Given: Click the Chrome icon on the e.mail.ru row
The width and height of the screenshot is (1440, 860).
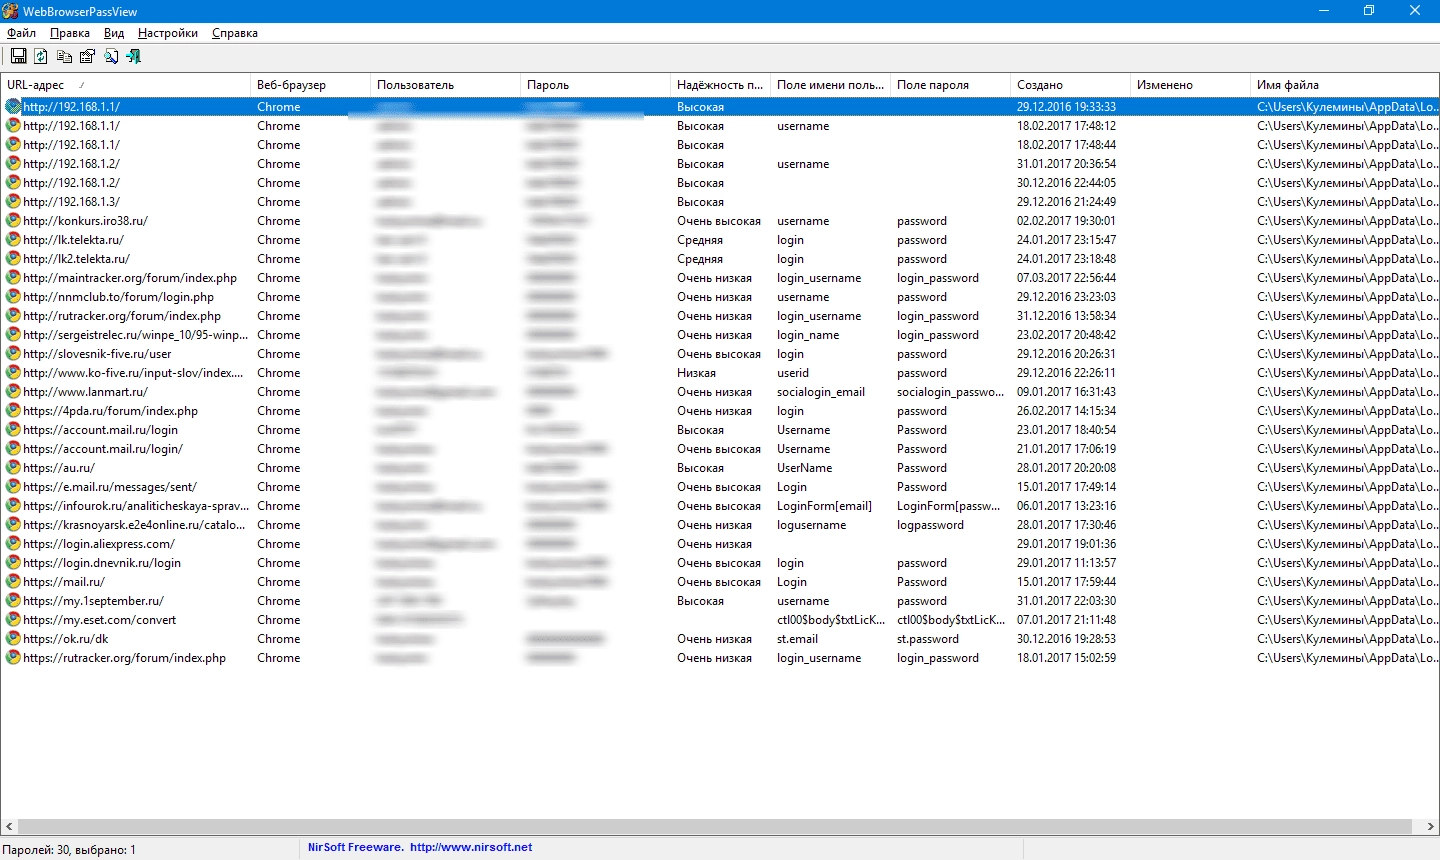Looking at the screenshot, I should [13, 487].
